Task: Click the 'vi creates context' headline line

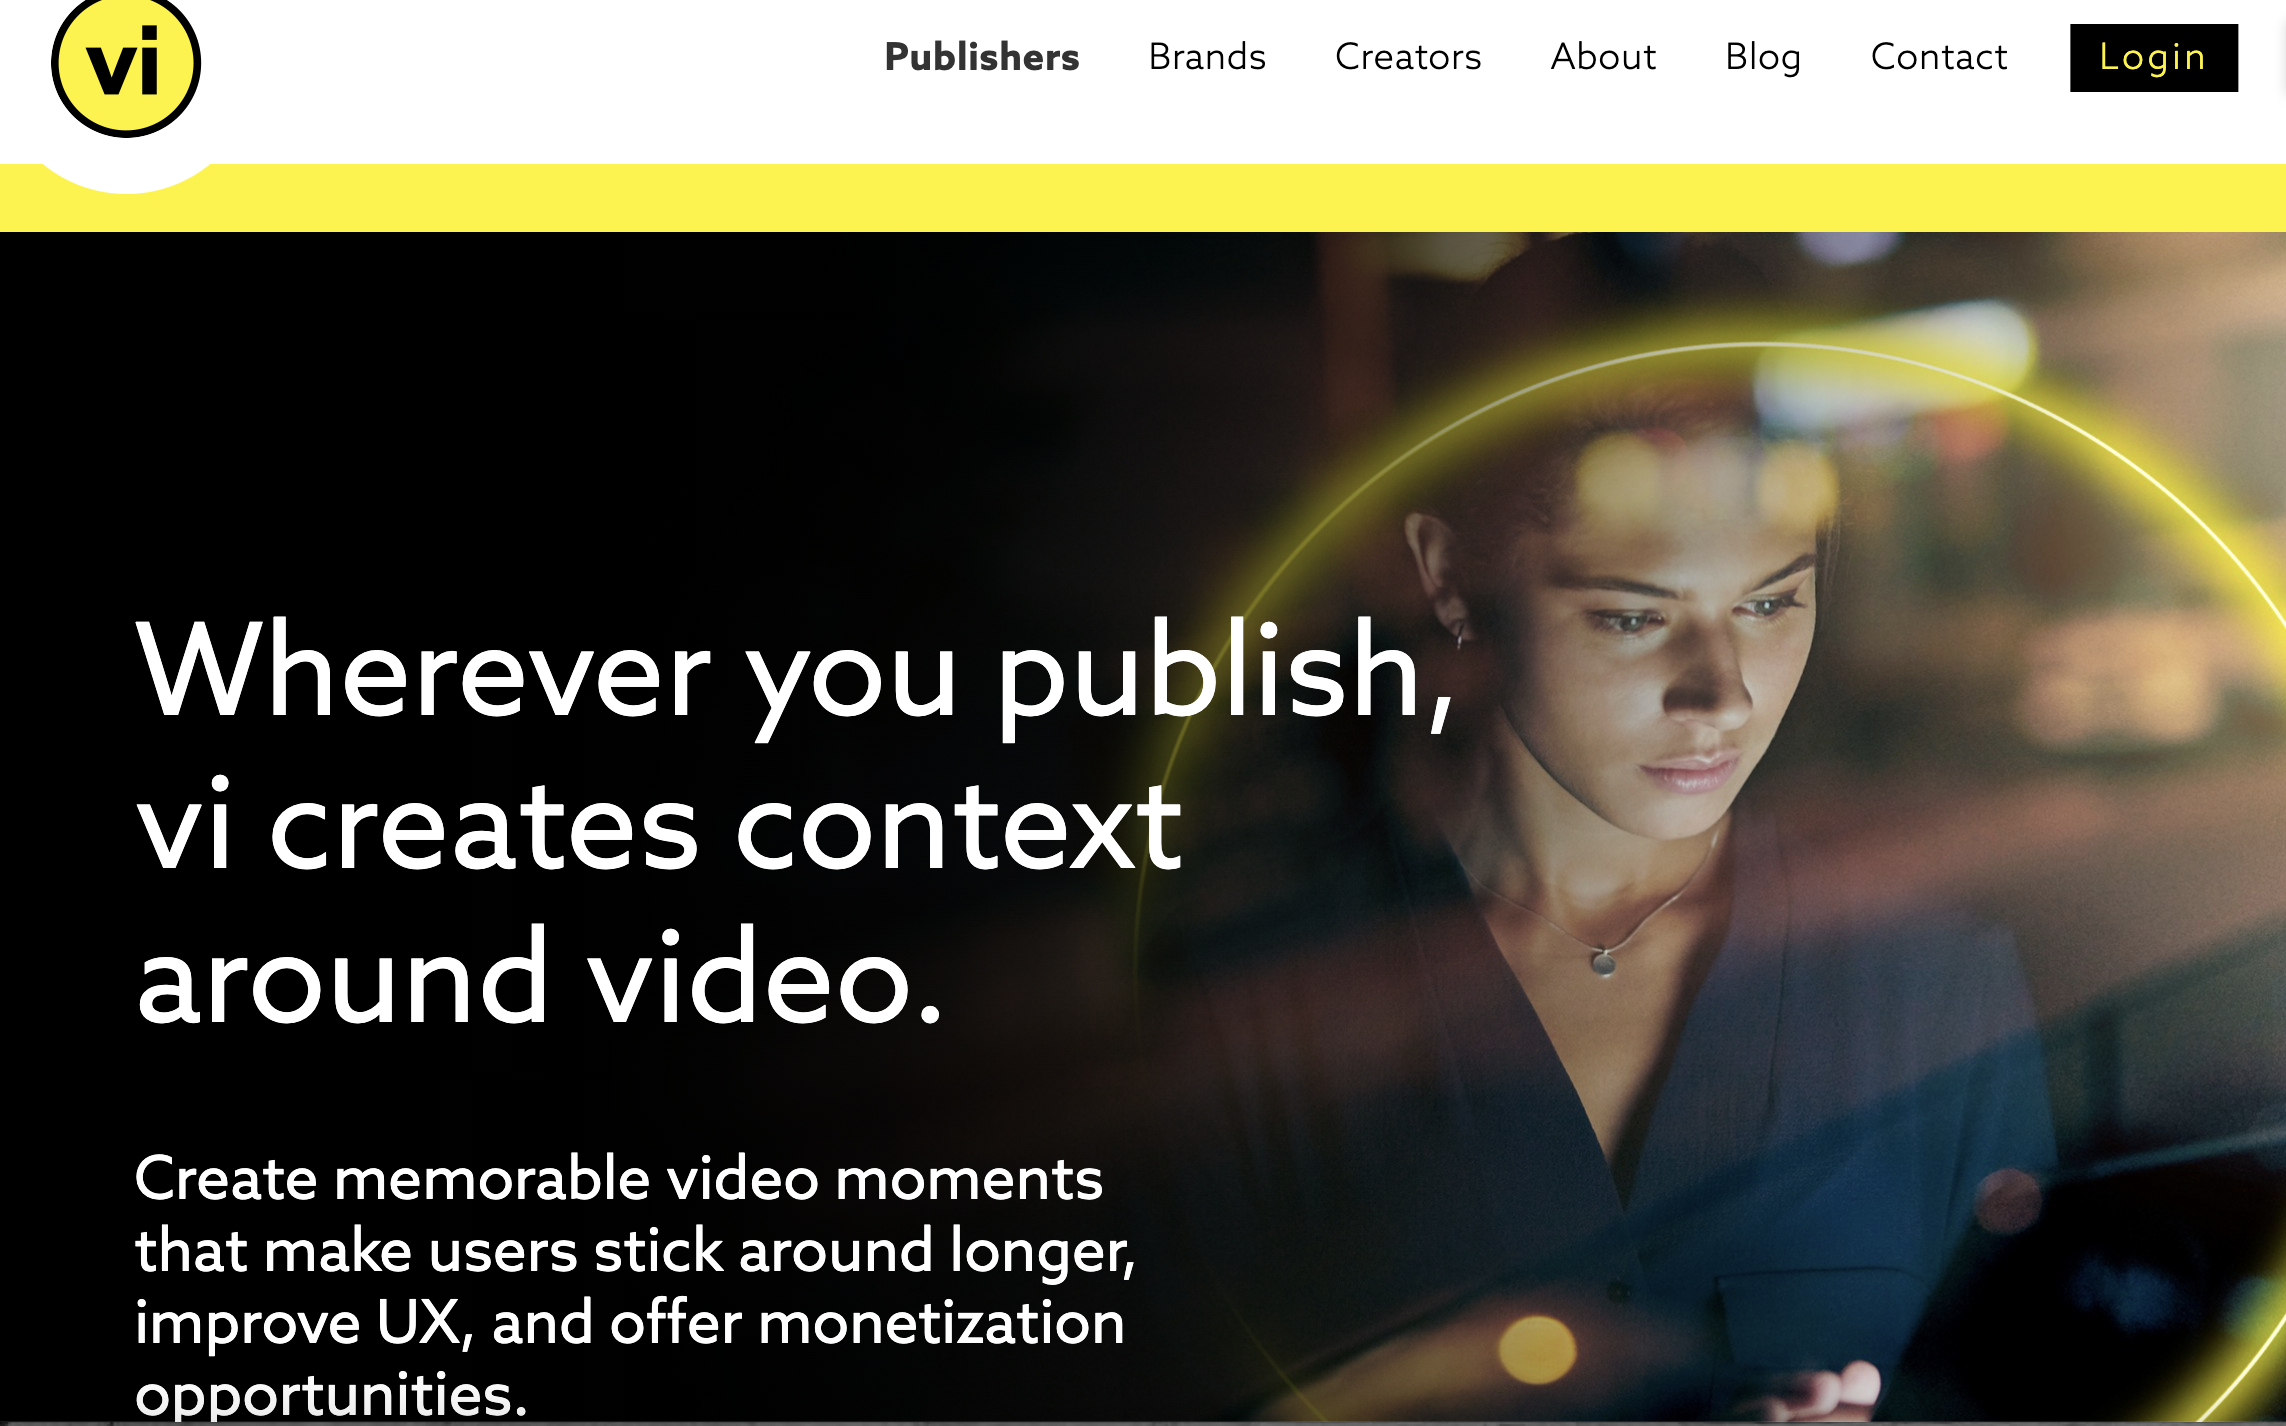Action: (659, 826)
